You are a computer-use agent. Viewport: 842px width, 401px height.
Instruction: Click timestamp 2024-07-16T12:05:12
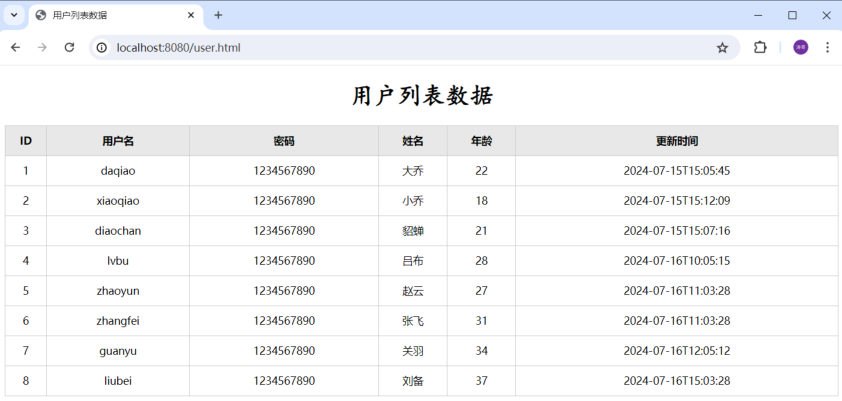click(x=677, y=351)
